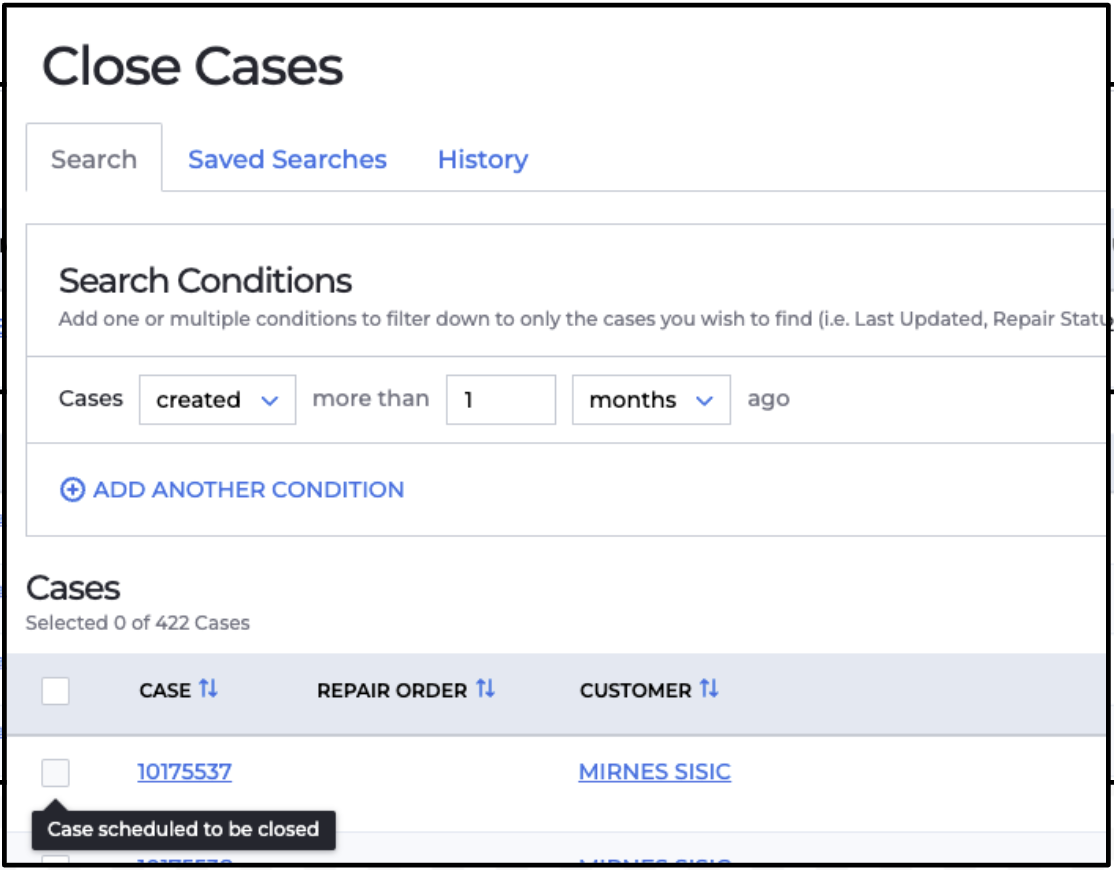Sort by the Repair Order column arrows
This screenshot has height=870, width=1114.
point(485,688)
